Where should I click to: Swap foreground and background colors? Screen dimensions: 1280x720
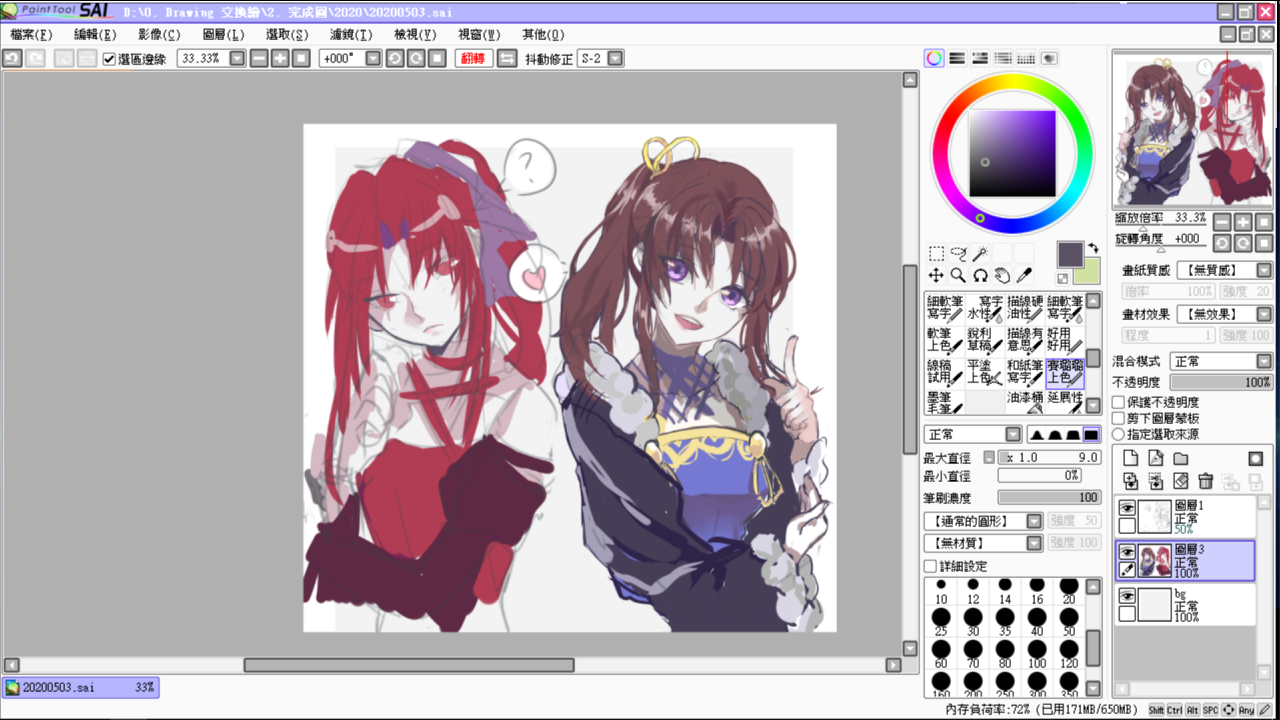(x=1093, y=247)
